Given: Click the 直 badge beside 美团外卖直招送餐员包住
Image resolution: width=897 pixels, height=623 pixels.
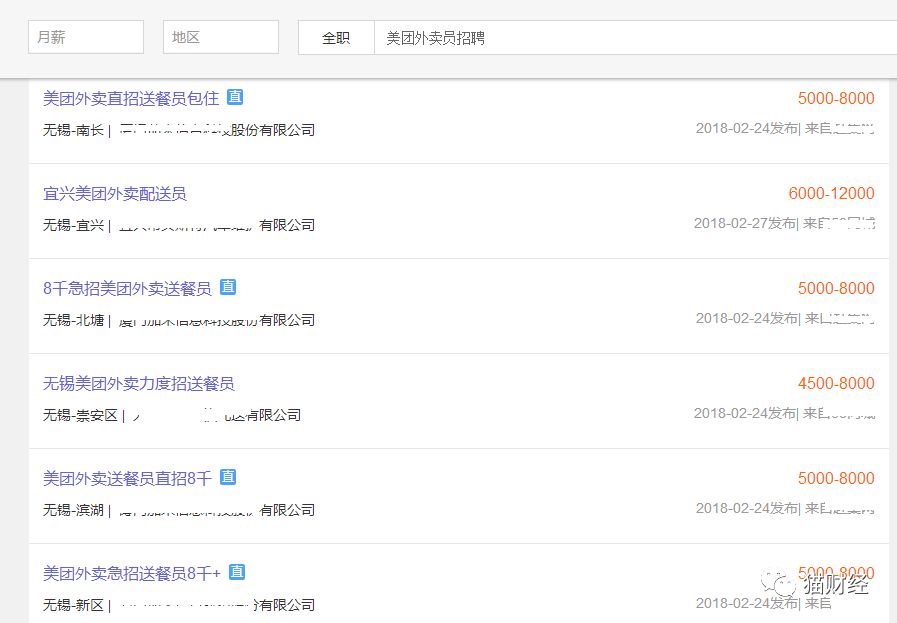Looking at the screenshot, I should coord(234,97).
